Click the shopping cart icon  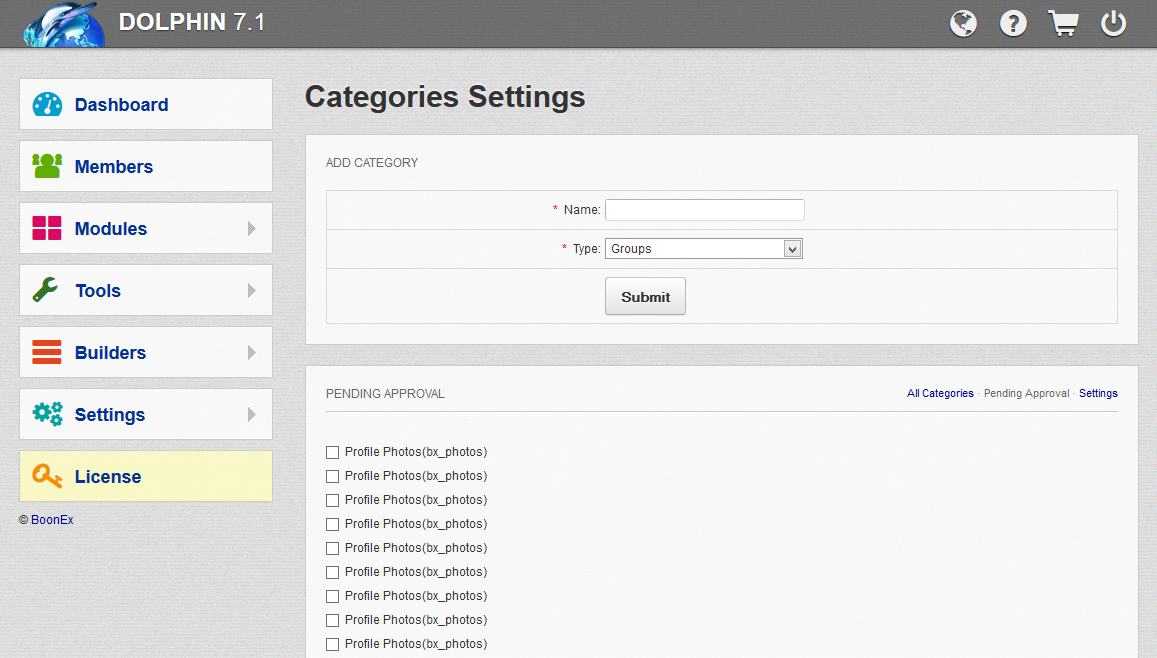click(x=1063, y=24)
